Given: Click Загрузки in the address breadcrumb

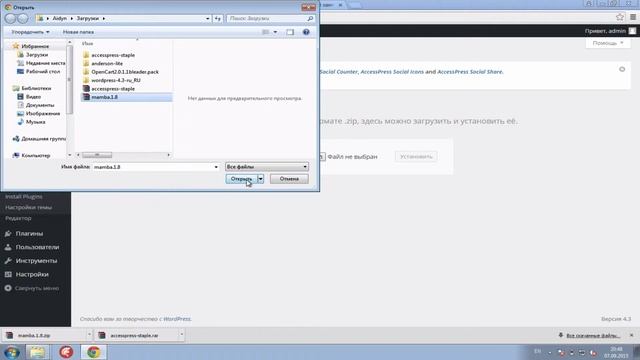Looking at the screenshot, I should tap(88, 18).
